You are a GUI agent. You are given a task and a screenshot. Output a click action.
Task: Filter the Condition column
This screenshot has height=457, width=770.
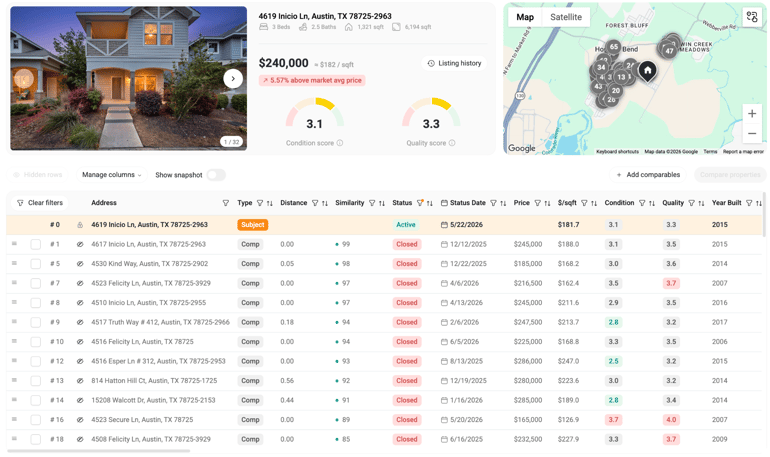point(642,203)
